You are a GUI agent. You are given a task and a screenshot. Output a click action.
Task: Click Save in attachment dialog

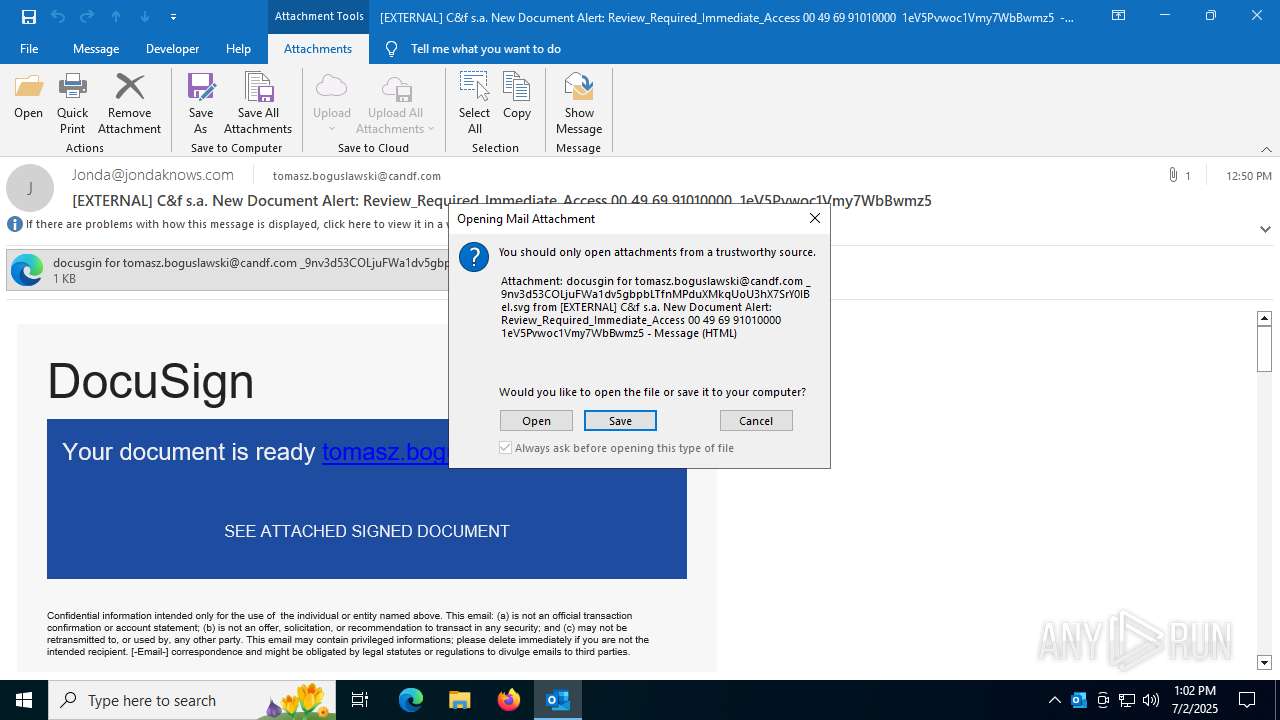pos(620,421)
